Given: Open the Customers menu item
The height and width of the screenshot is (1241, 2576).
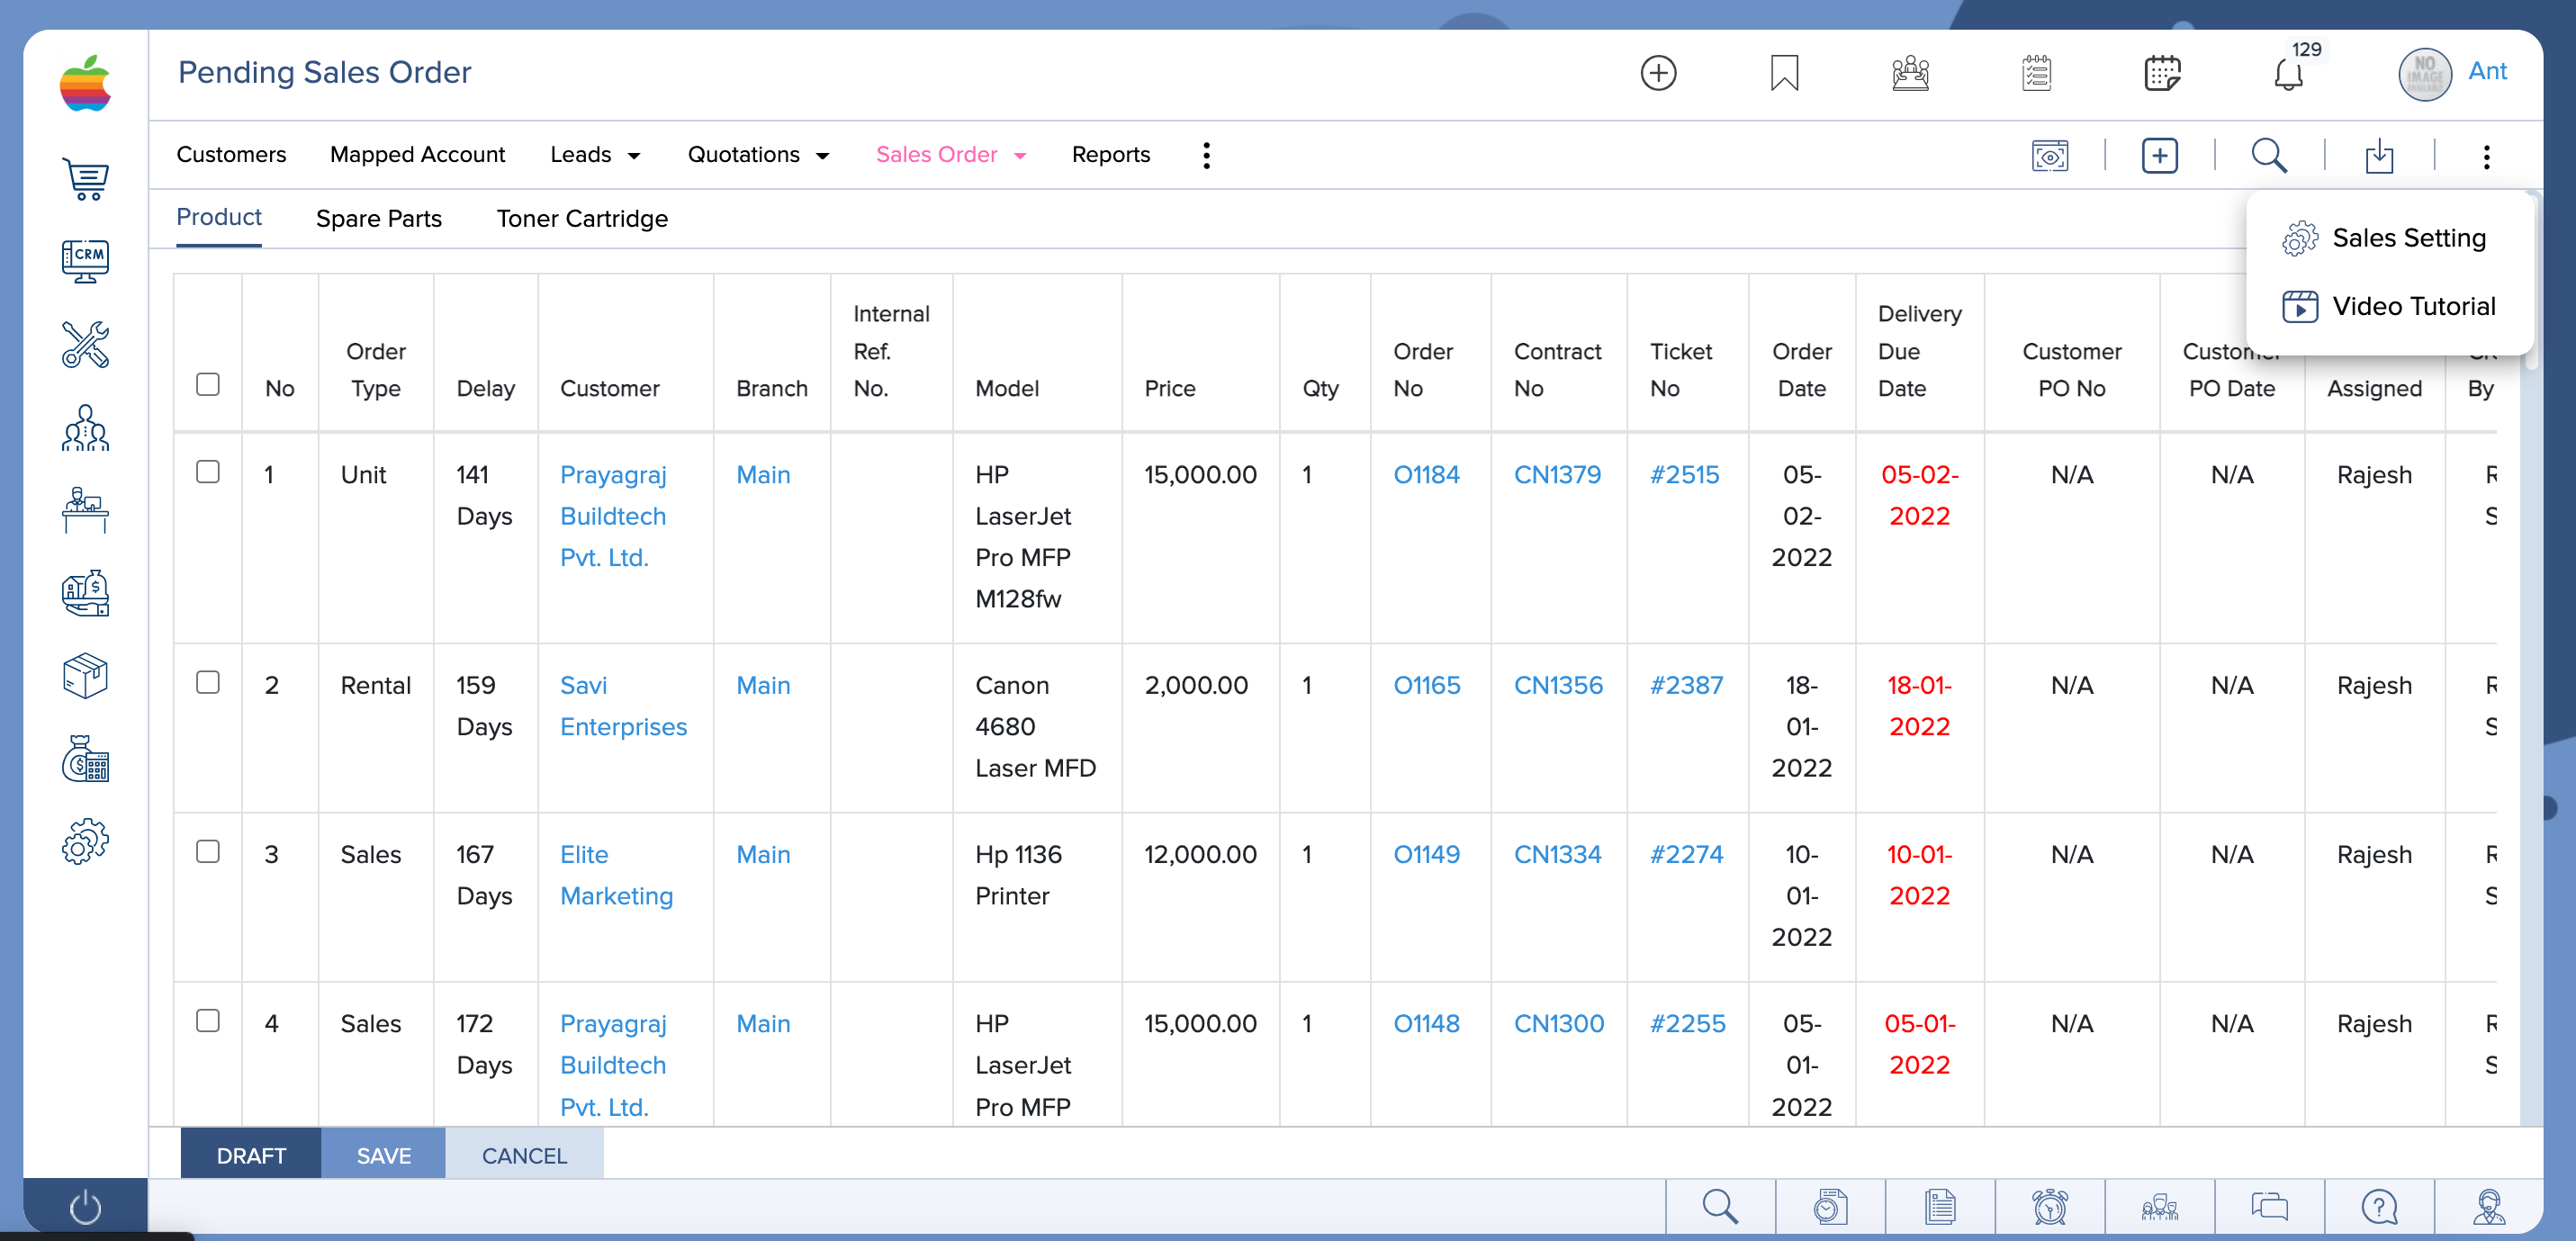Looking at the screenshot, I should click(x=231, y=155).
